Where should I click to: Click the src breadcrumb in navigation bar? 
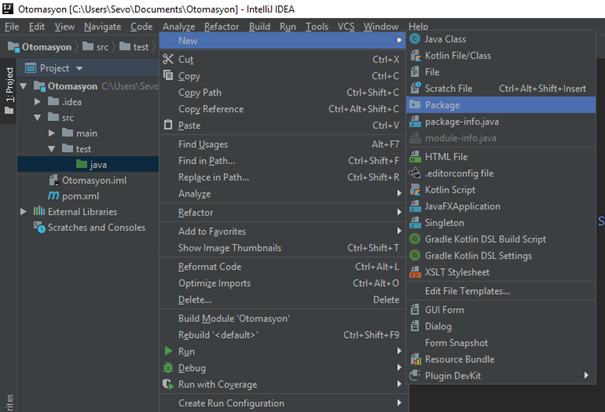(96, 47)
